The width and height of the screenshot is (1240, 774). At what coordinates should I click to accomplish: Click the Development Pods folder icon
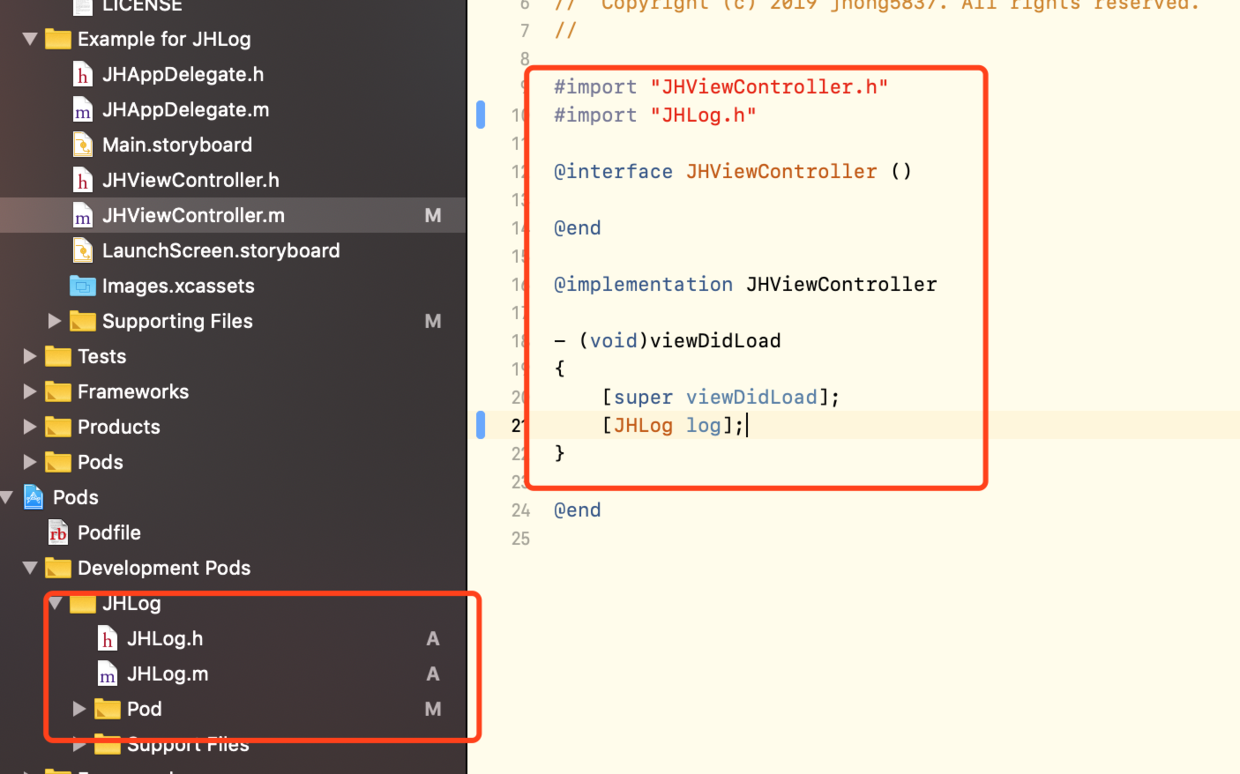tap(58, 568)
